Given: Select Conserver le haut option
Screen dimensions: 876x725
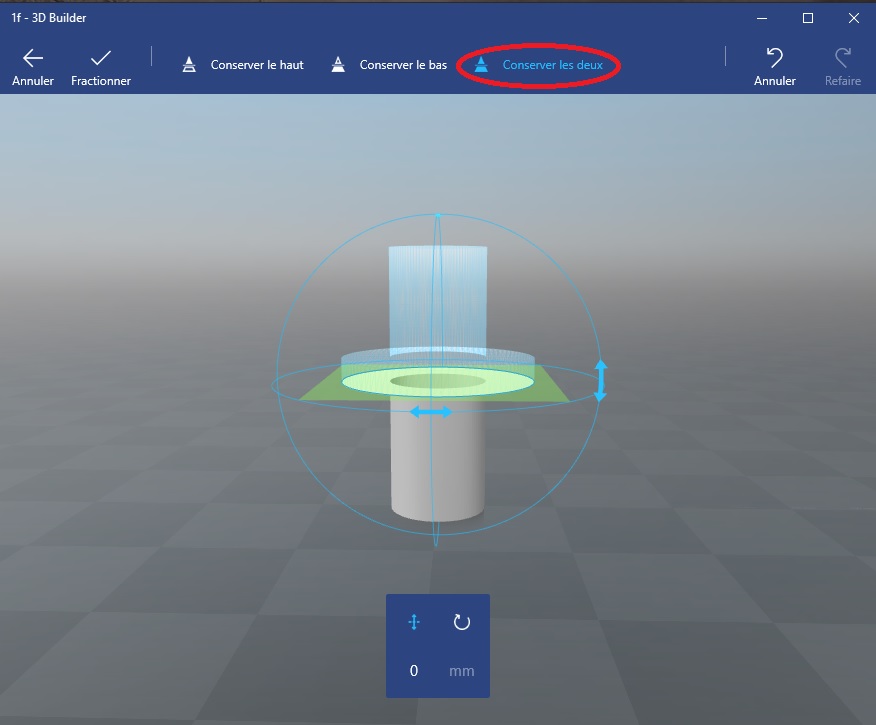Looking at the screenshot, I should 243,65.
